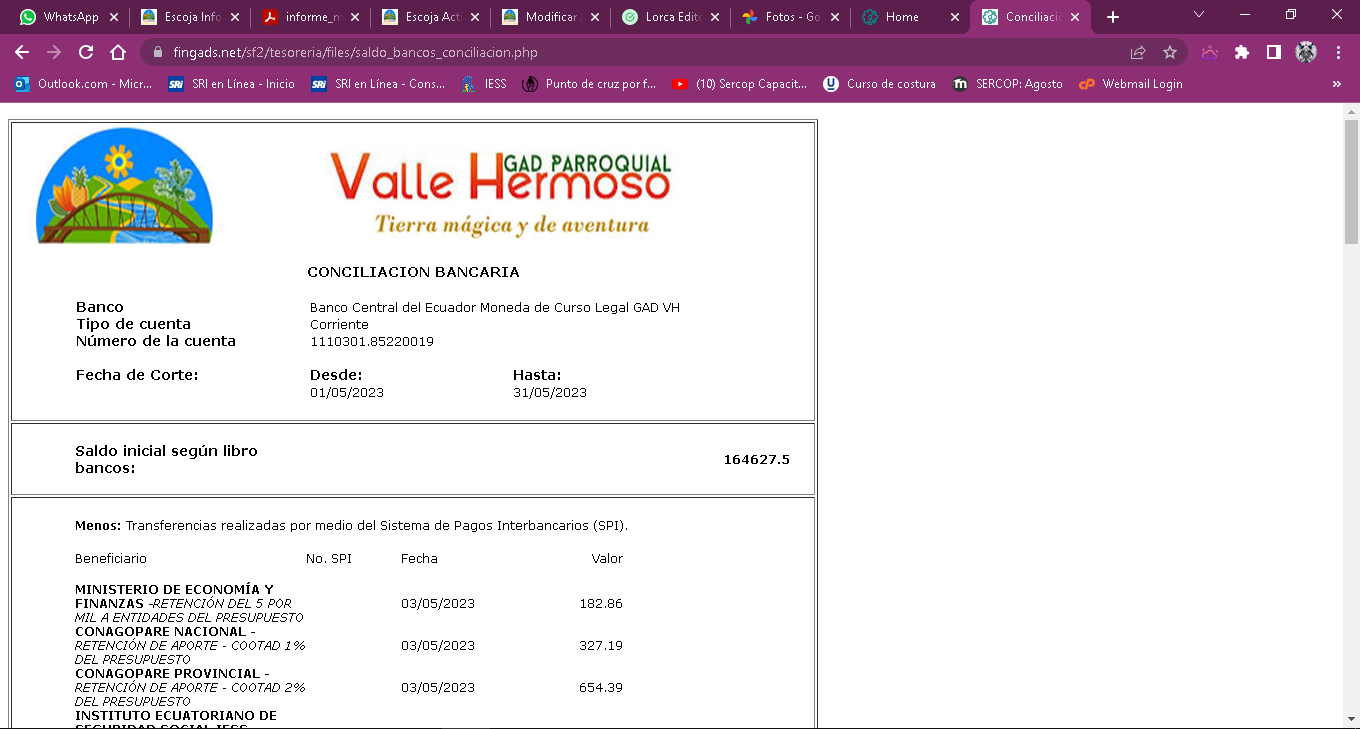Open Outlook.com bookmark
This screenshot has height=729, width=1360.
point(83,84)
